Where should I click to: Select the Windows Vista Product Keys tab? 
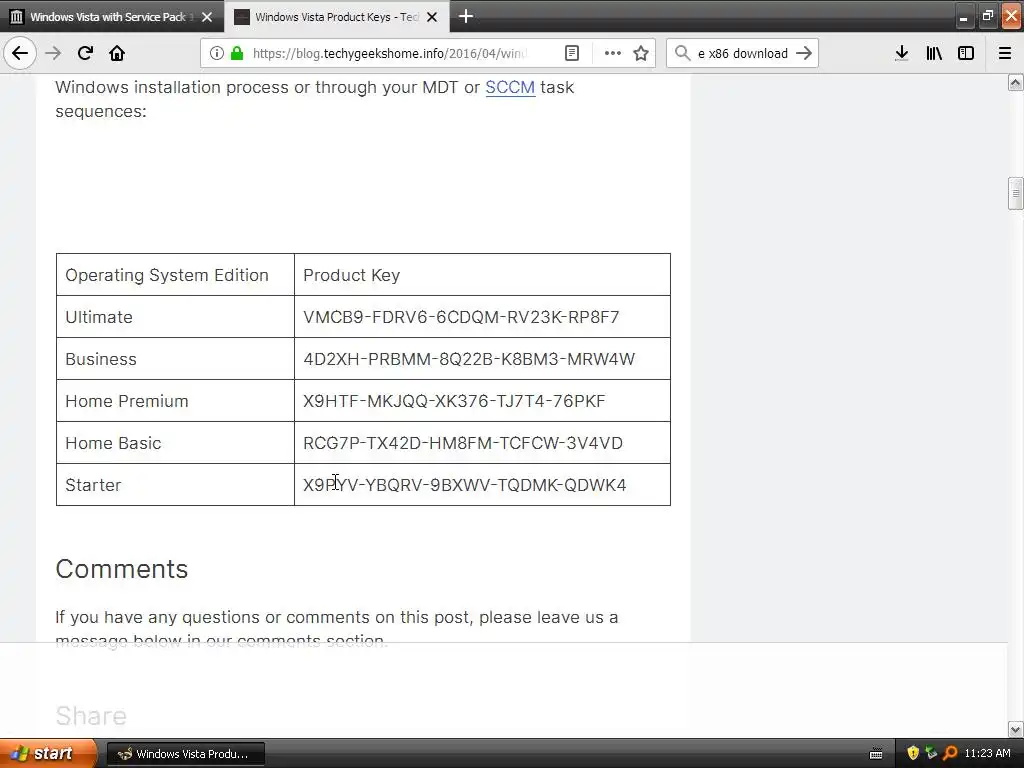click(337, 16)
